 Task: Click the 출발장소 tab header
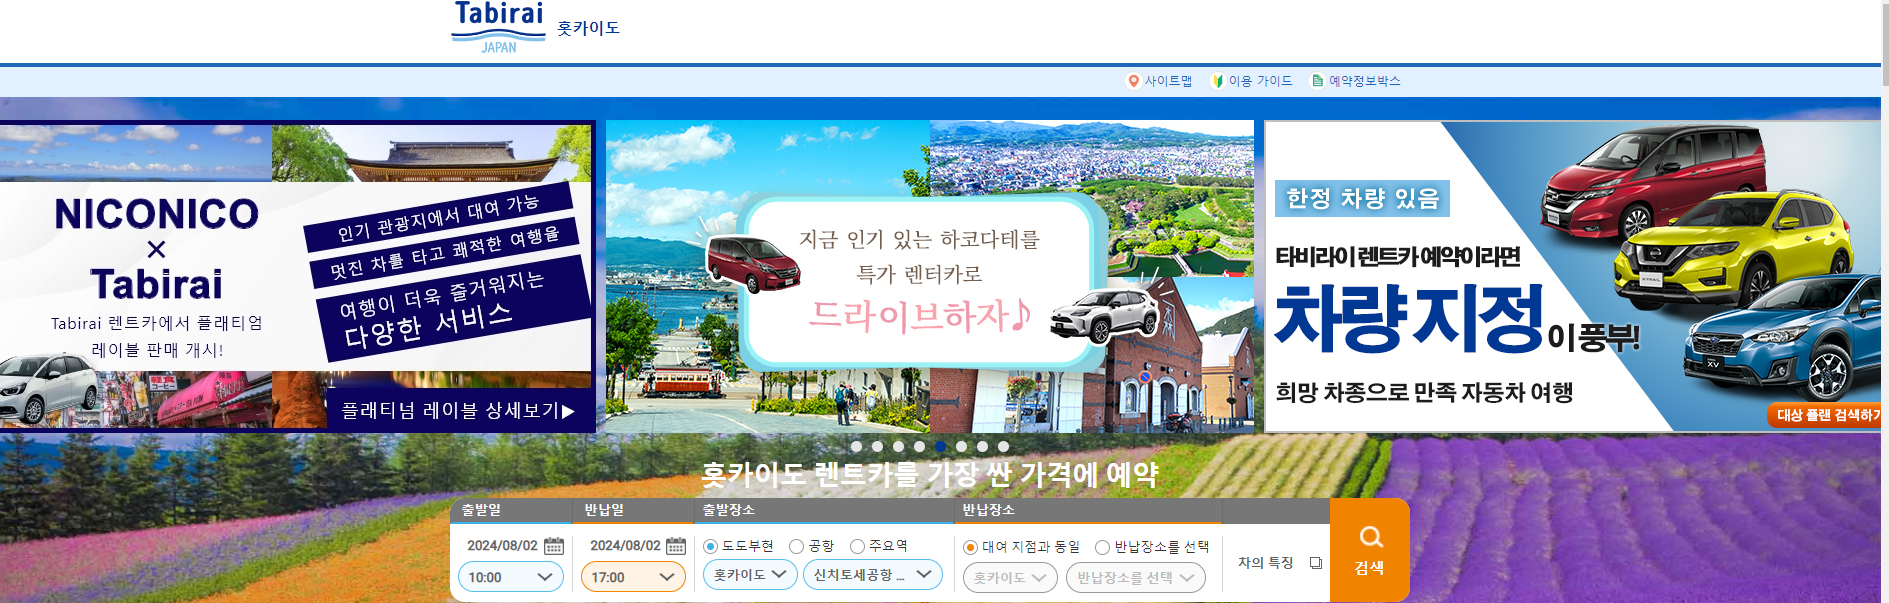(x=824, y=510)
